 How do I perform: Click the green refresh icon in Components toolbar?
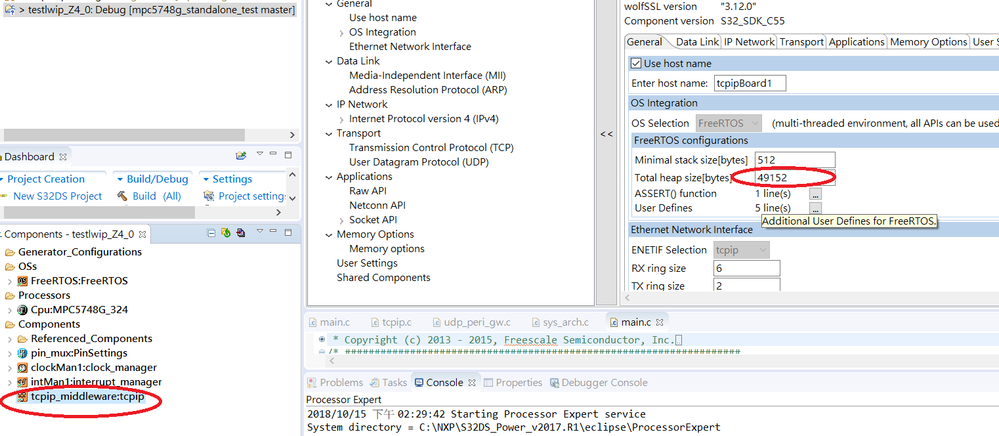click(x=226, y=234)
